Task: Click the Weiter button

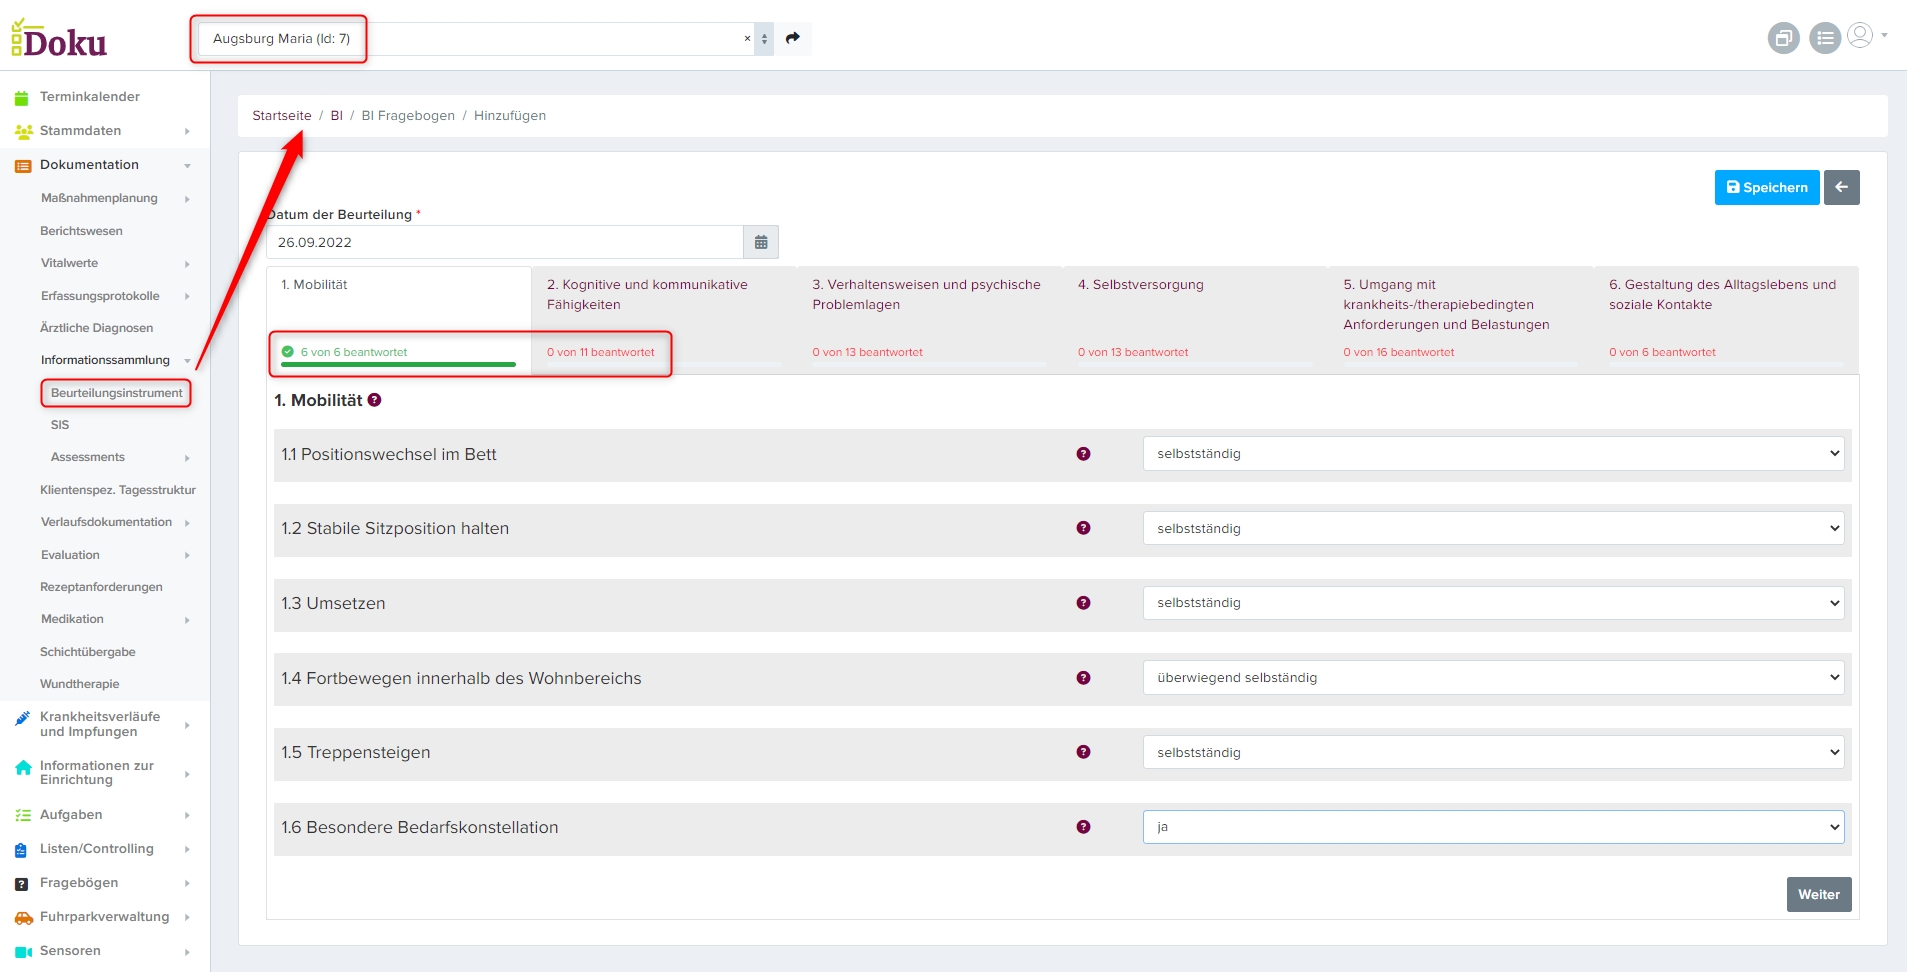Action: 1818,895
